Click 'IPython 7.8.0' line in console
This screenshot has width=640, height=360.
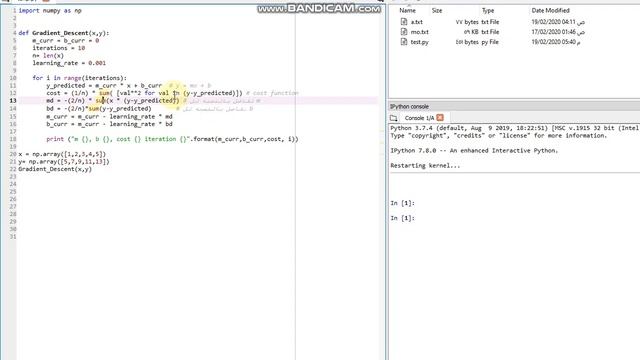[474, 151]
